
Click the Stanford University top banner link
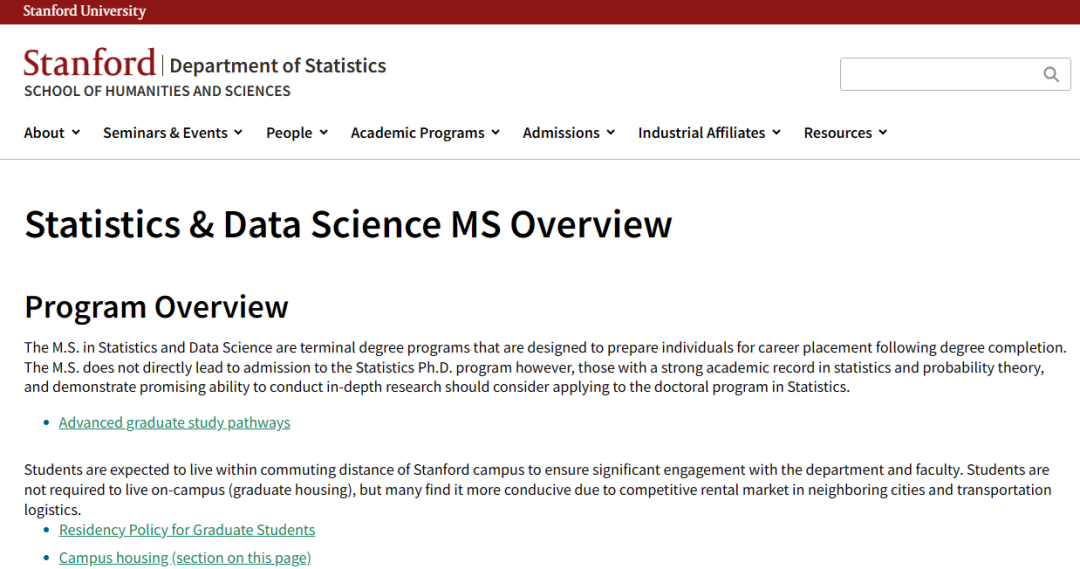84,11
